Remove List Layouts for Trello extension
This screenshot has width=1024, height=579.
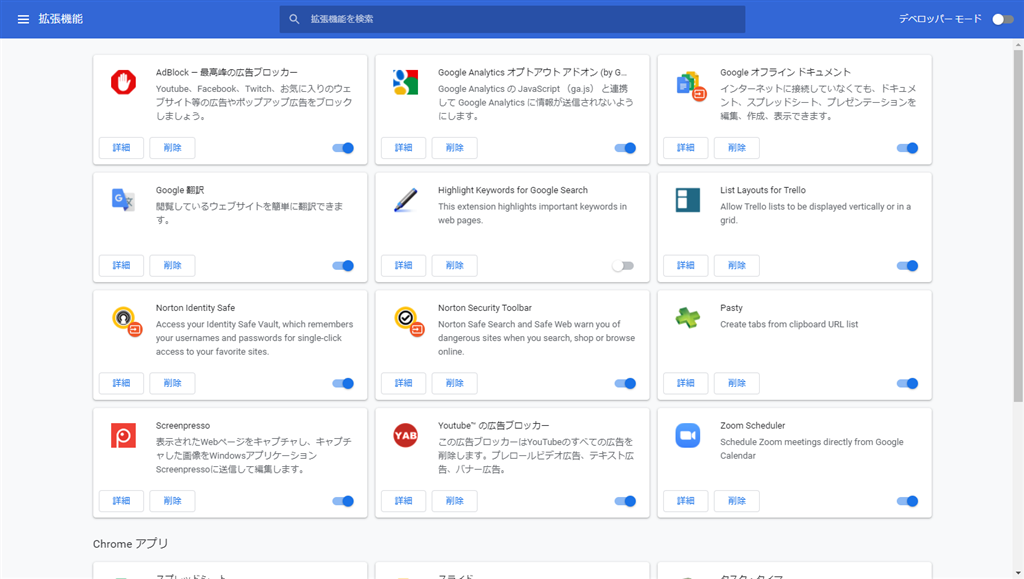(x=737, y=266)
